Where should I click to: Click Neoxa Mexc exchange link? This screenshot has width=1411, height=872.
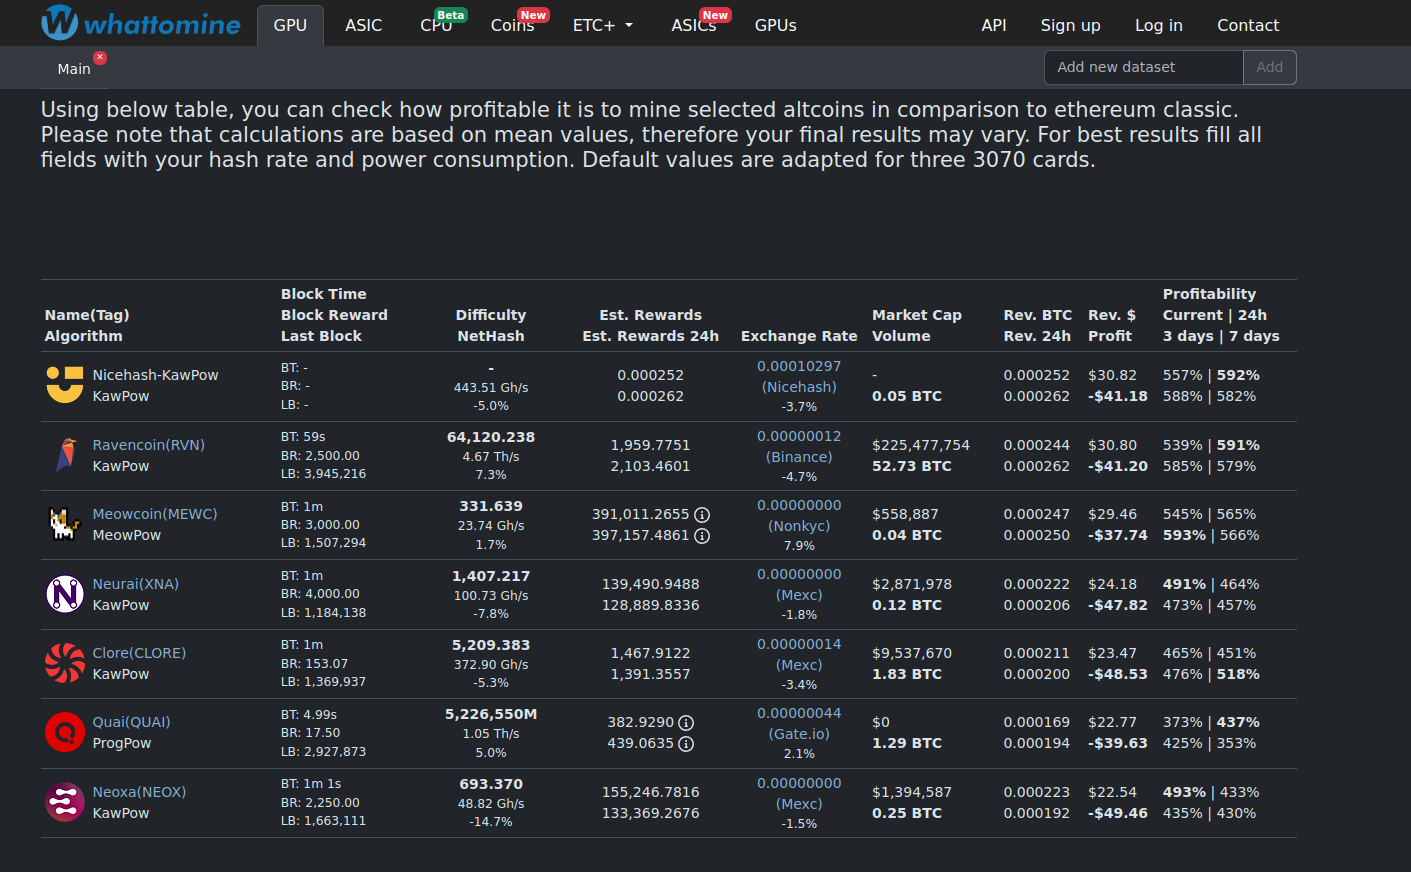[x=799, y=794]
